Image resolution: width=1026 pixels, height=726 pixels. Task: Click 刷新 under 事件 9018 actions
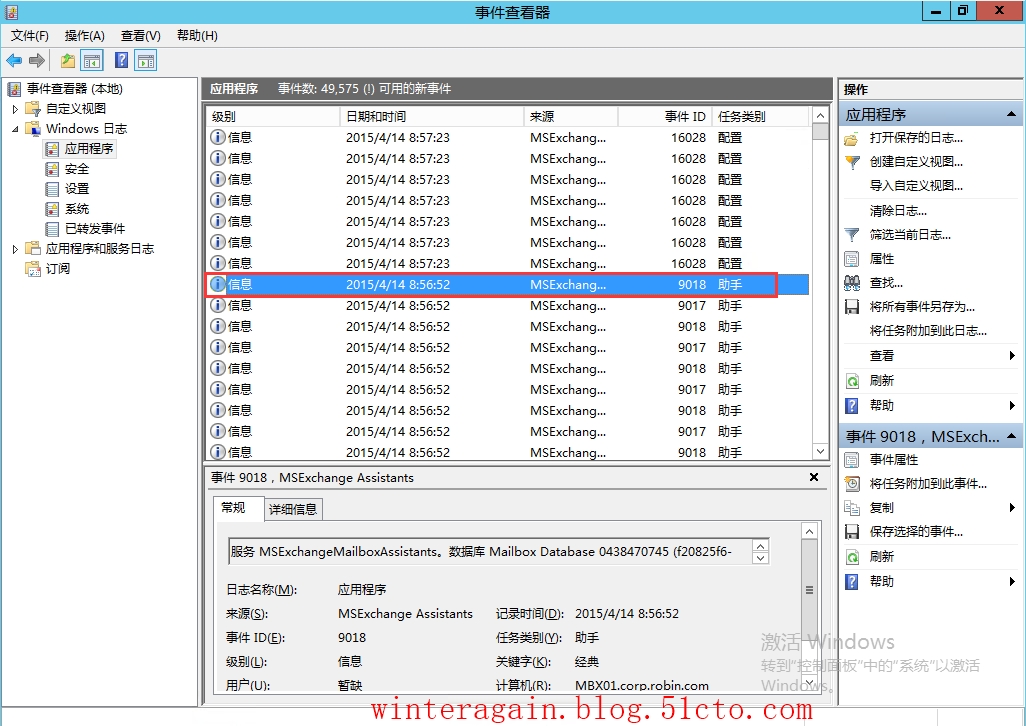(x=881, y=557)
